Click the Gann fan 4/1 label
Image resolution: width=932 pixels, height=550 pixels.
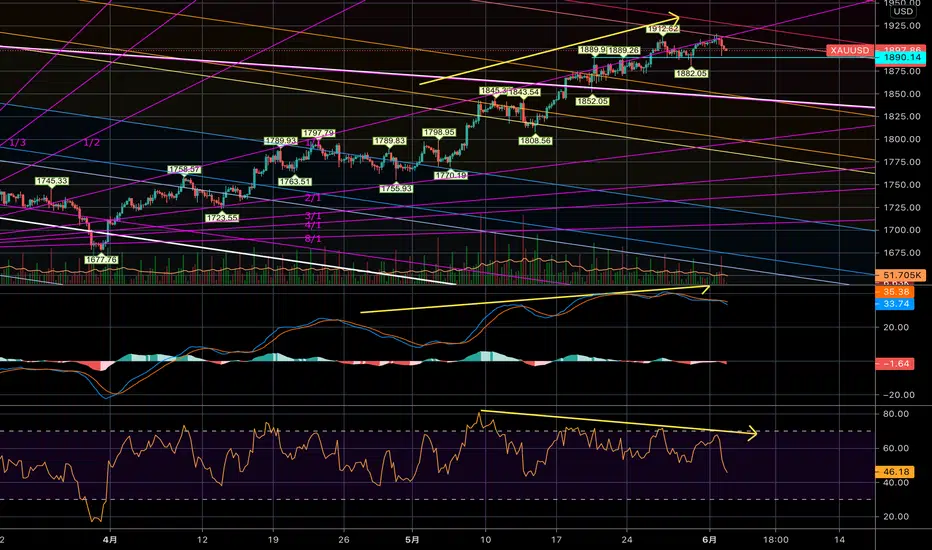pyautogui.click(x=313, y=225)
